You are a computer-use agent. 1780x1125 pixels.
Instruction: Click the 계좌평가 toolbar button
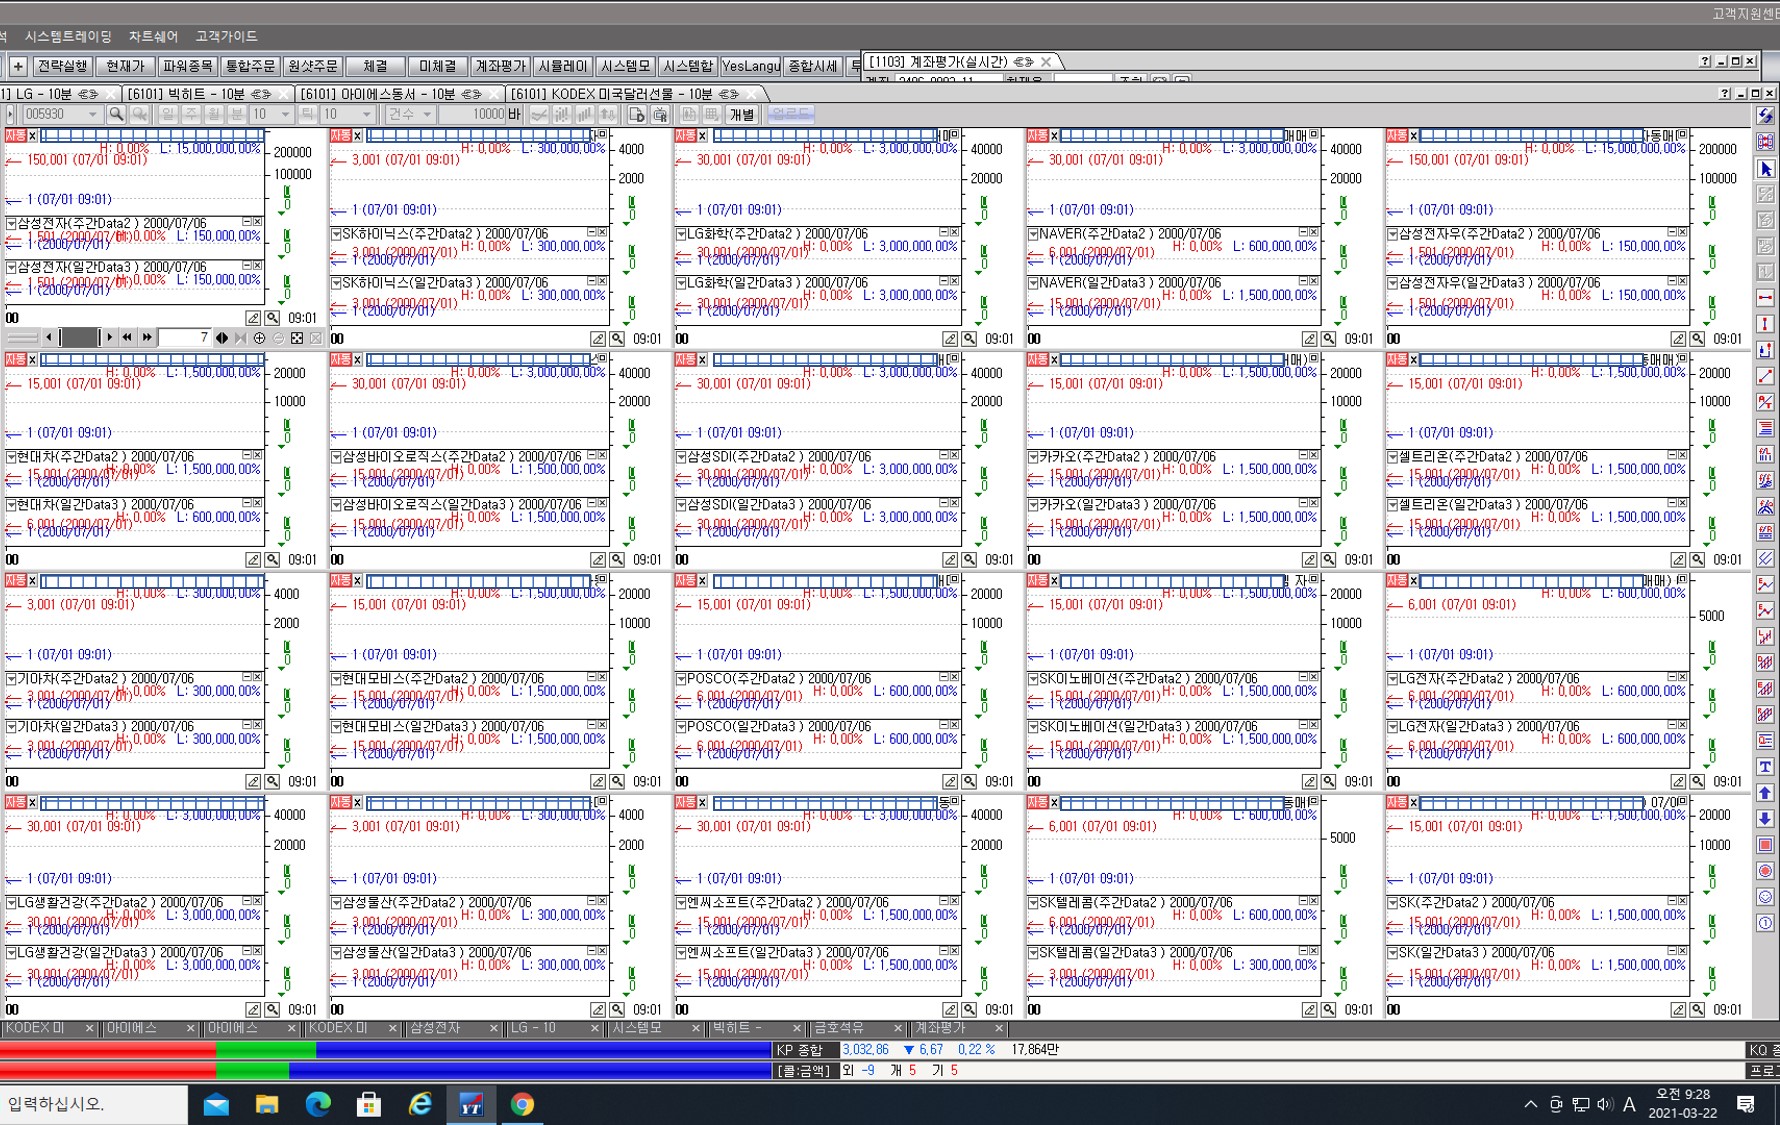click(500, 66)
